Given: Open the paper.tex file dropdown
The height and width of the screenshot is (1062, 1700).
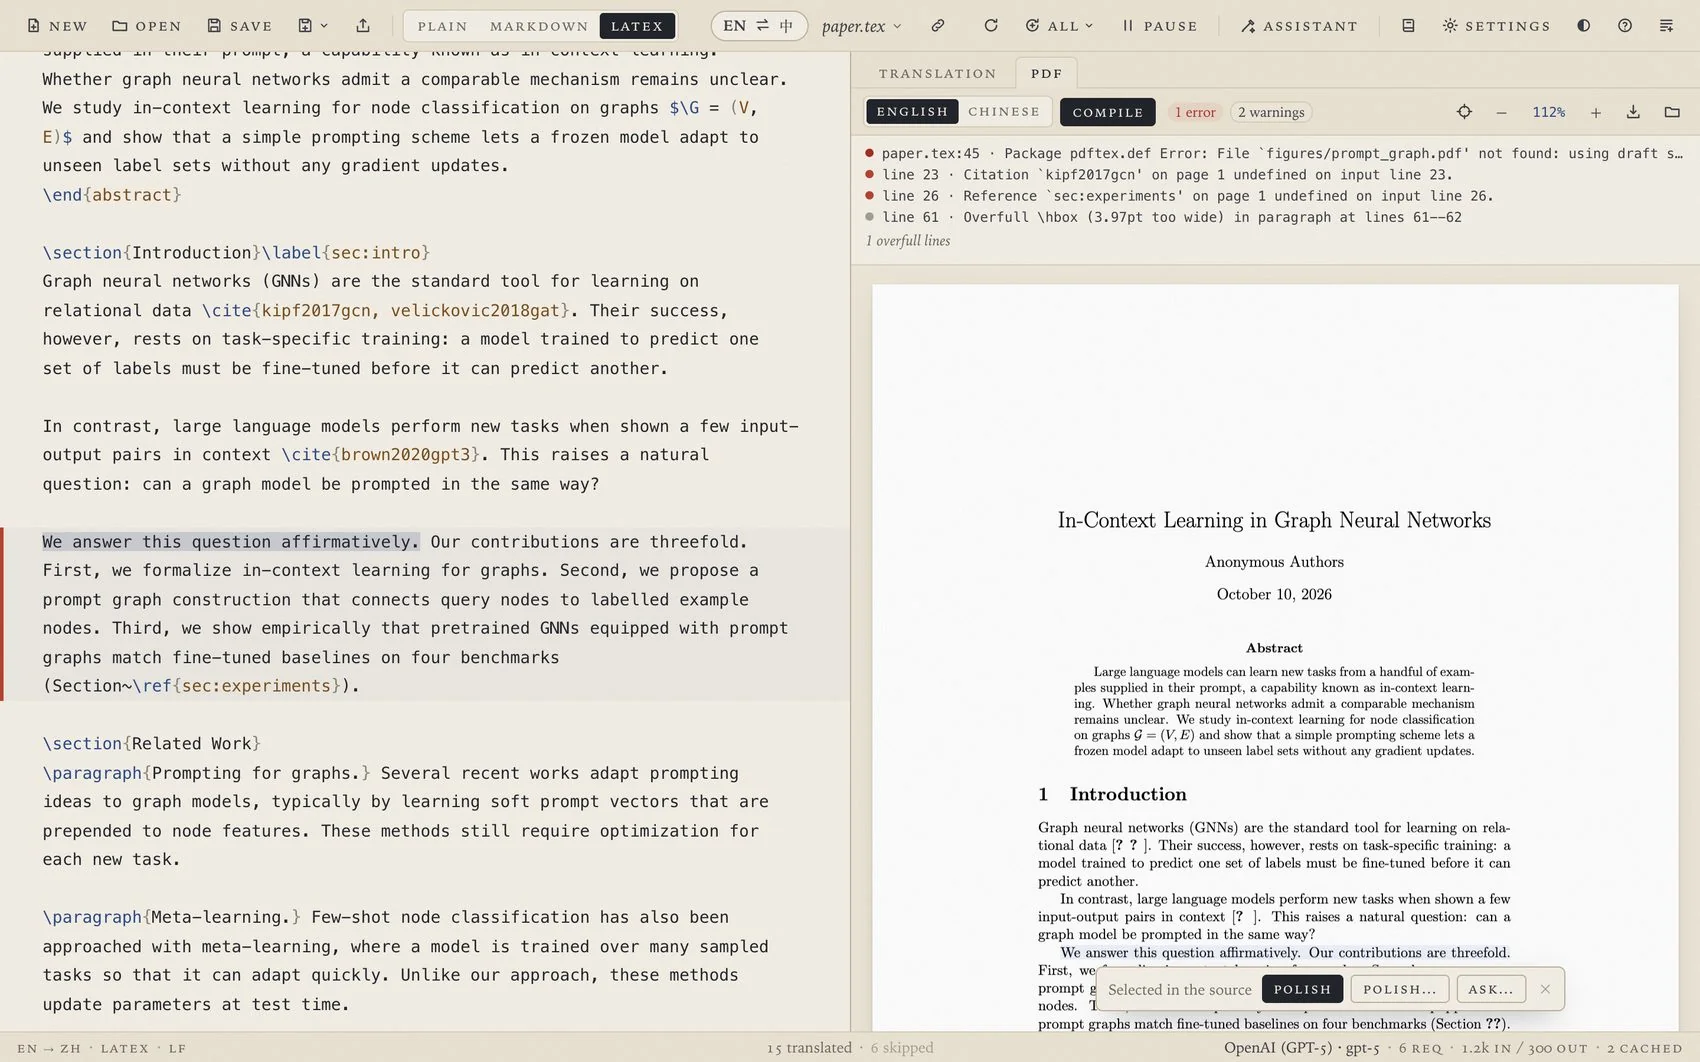Looking at the screenshot, I should [x=861, y=26].
